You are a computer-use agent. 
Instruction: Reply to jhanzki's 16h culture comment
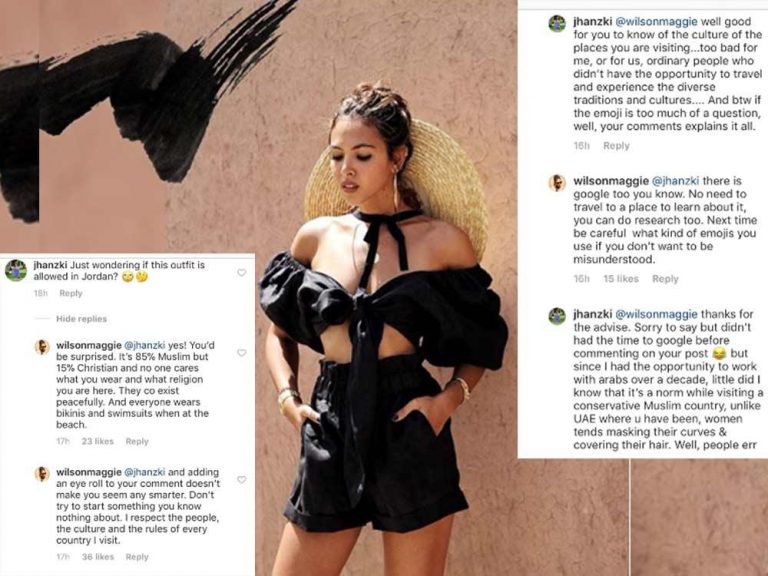tap(616, 146)
